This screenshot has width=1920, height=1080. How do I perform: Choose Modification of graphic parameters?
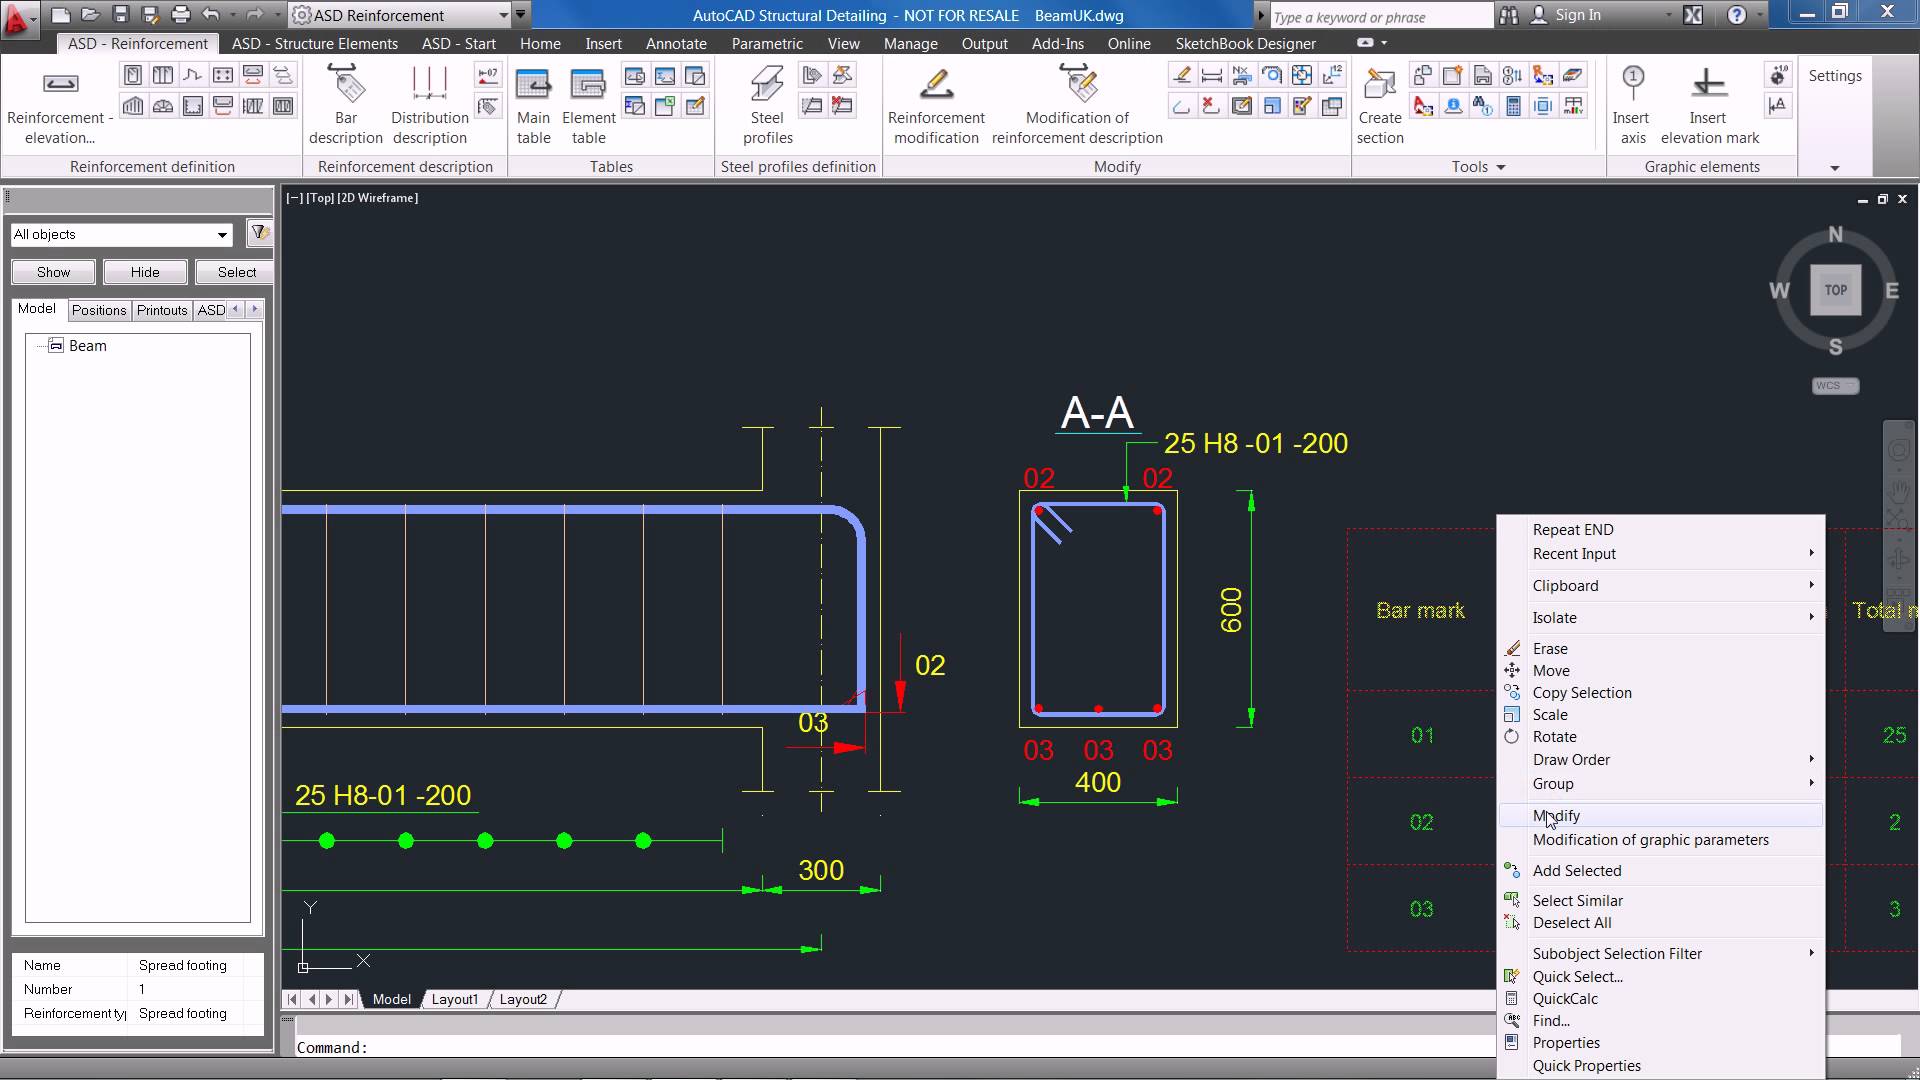point(1661,840)
